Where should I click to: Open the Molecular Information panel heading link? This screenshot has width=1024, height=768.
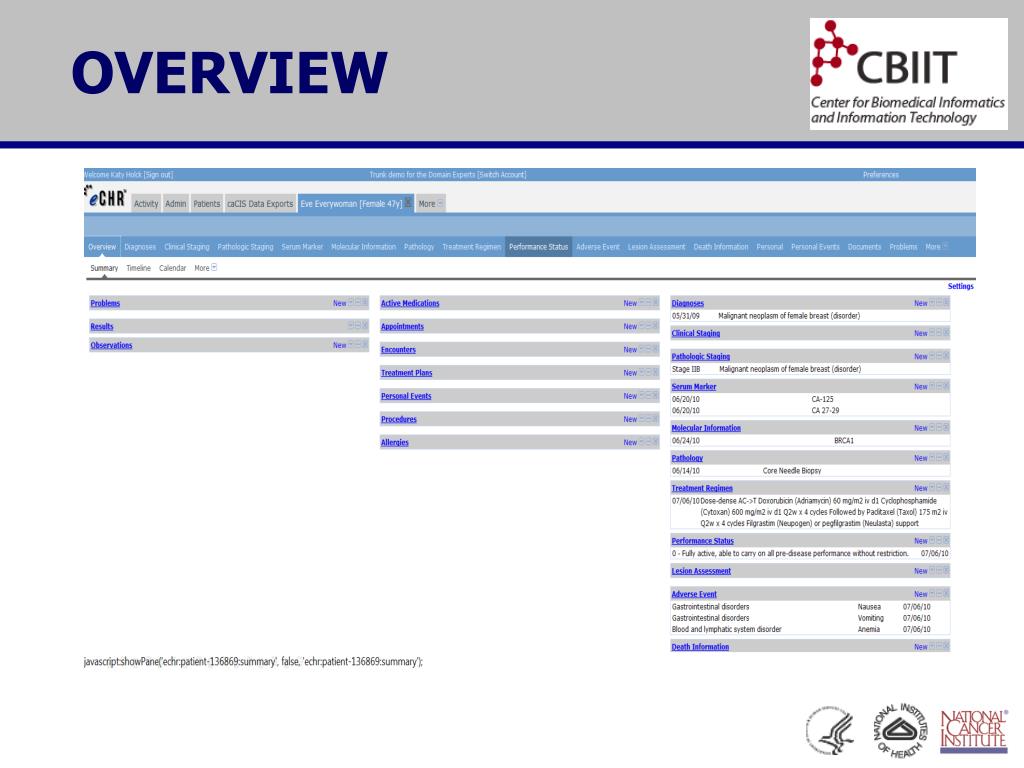click(706, 428)
